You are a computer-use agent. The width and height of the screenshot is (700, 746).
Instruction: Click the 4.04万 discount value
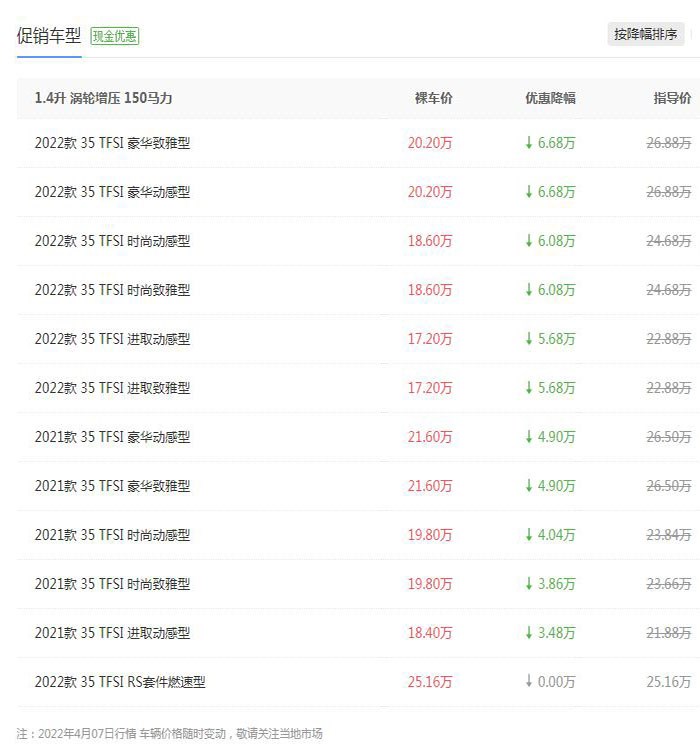(550, 535)
